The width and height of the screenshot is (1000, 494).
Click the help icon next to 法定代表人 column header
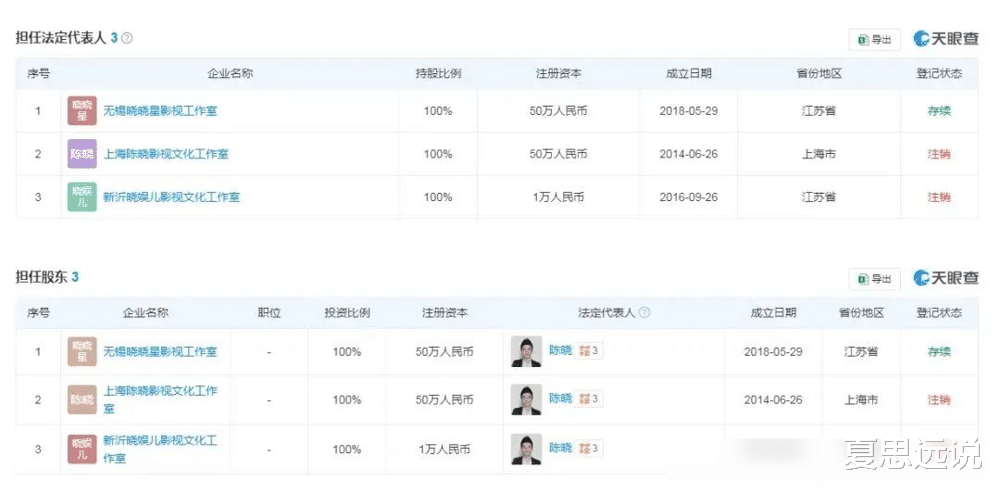pos(645,313)
